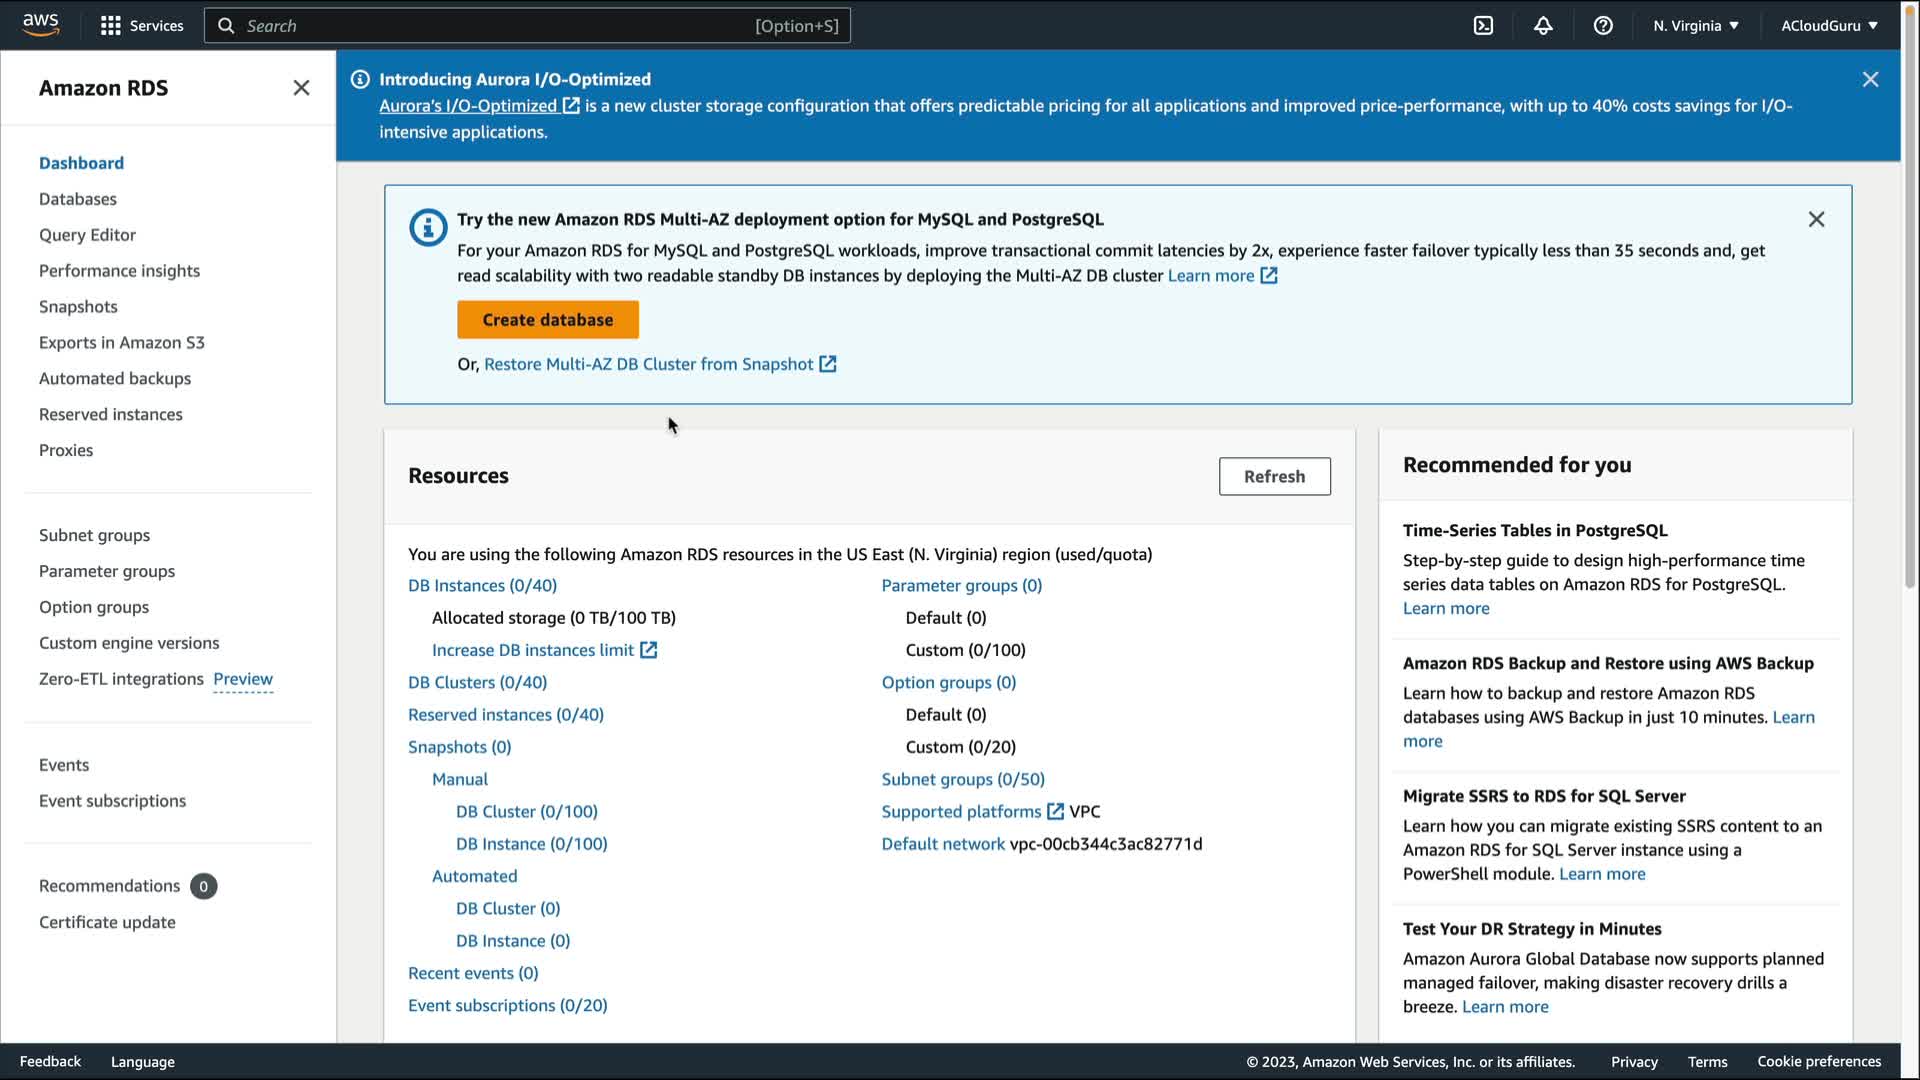Close the Multi-AZ deployment info box
Viewport: 1920px width, 1080px height.
[x=1816, y=220]
